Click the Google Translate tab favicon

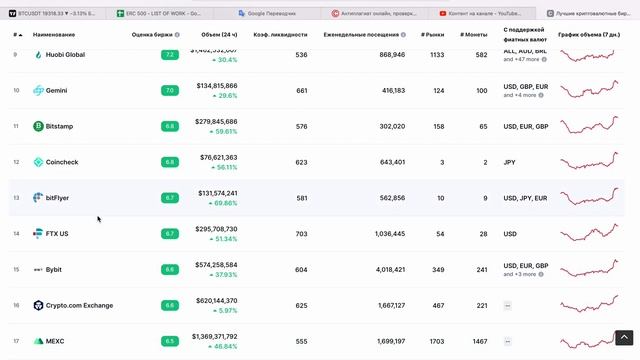(242, 13)
